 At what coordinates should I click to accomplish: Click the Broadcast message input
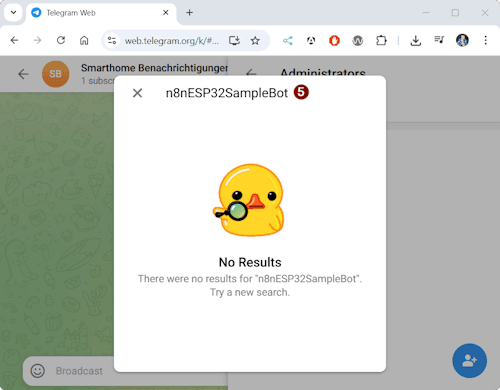tap(79, 371)
